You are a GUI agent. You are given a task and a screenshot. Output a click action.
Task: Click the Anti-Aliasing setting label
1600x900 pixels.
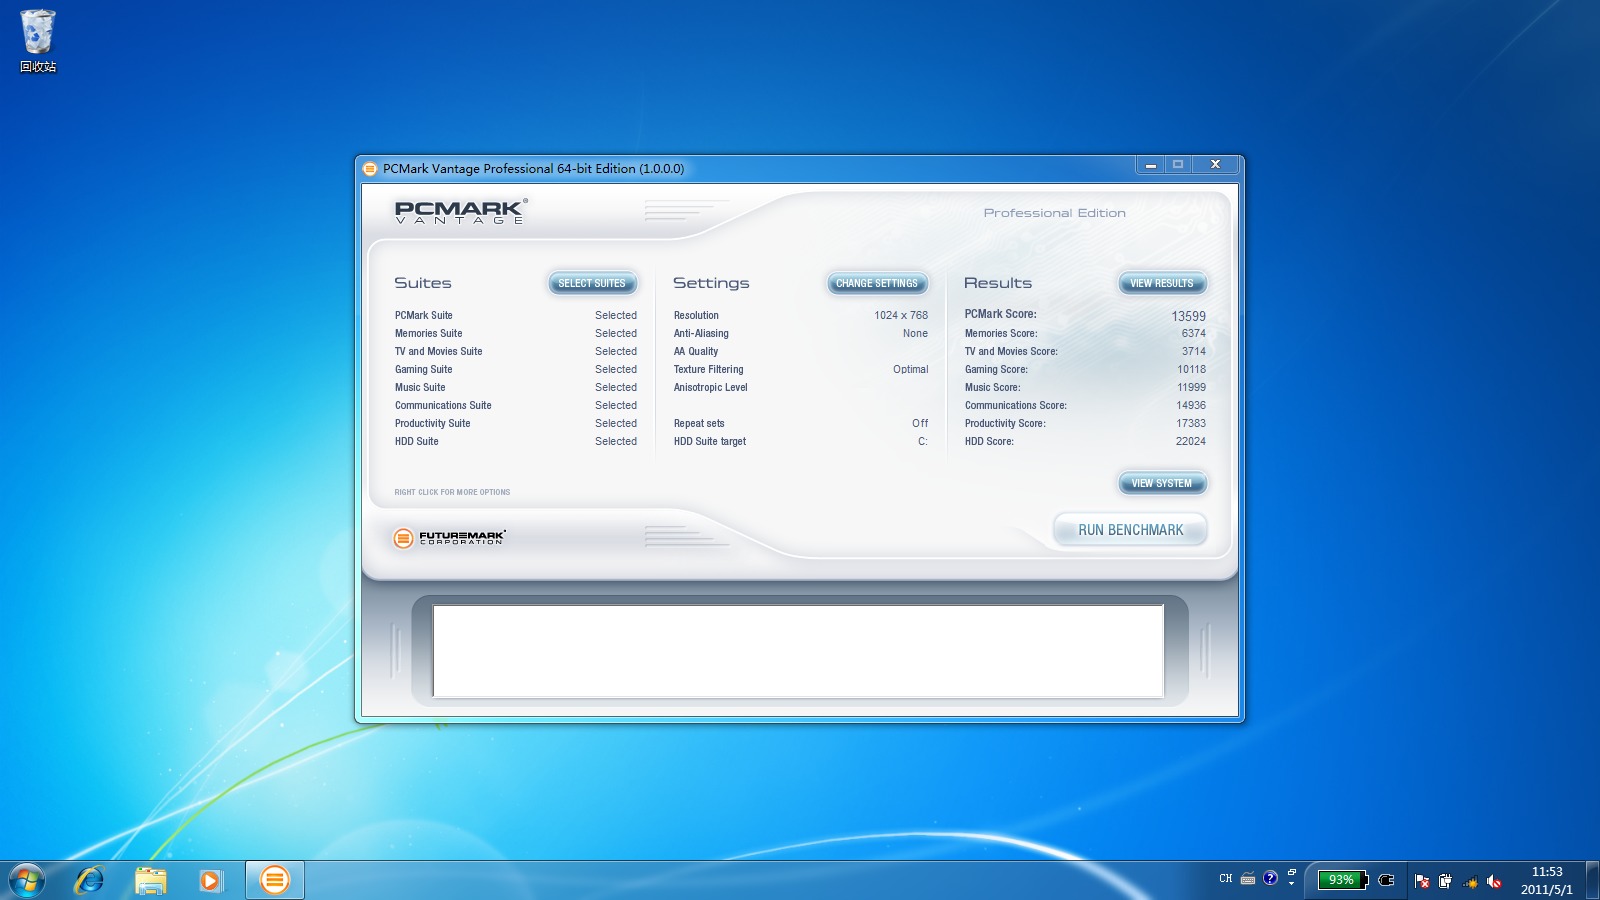701,333
